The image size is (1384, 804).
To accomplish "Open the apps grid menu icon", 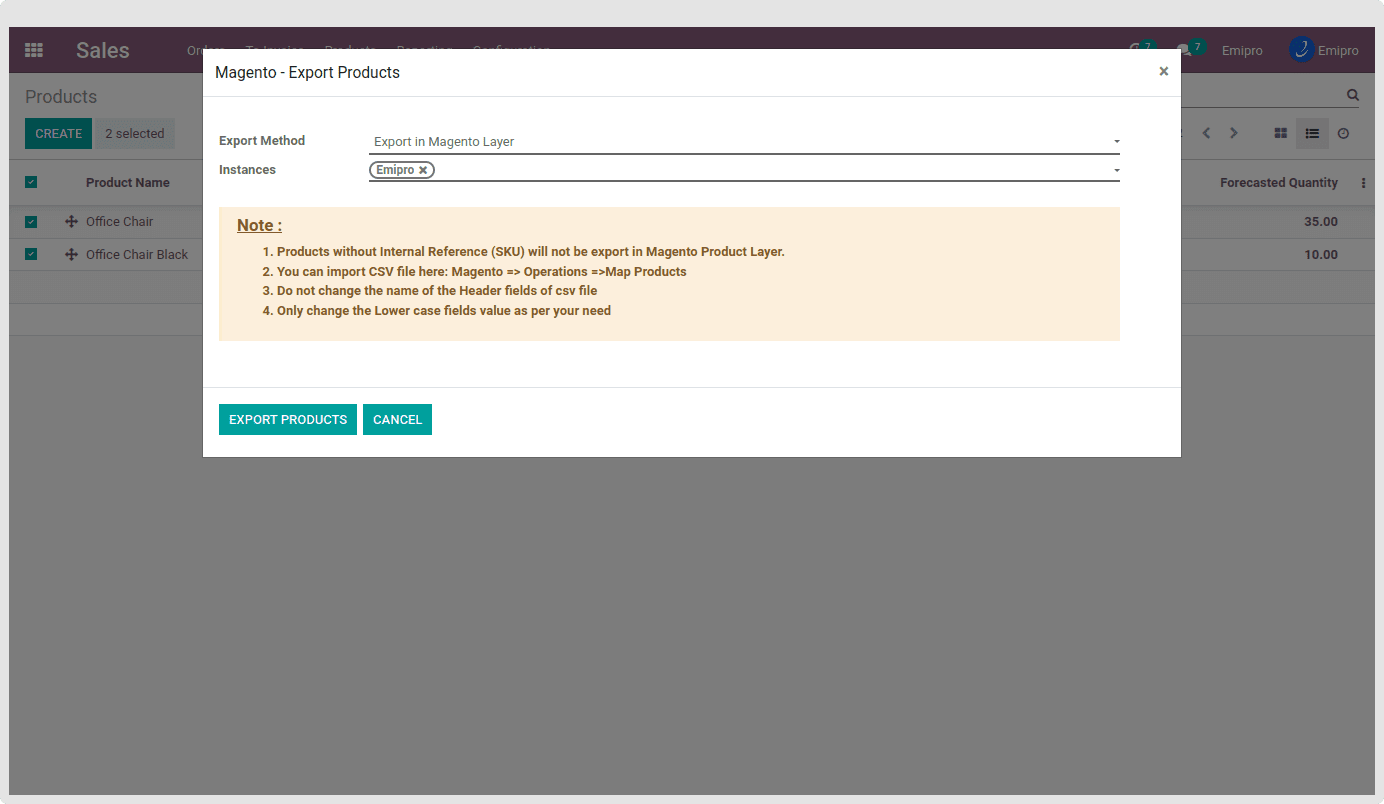I will click(x=34, y=50).
